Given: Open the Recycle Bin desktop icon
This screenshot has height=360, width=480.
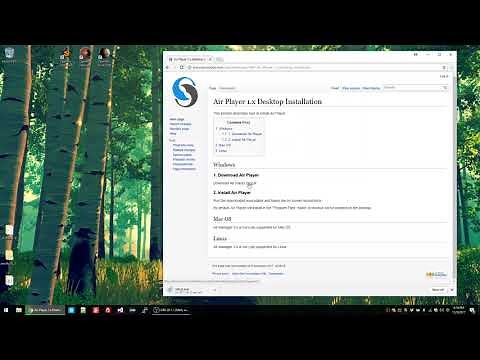Looking at the screenshot, I should (9, 55).
